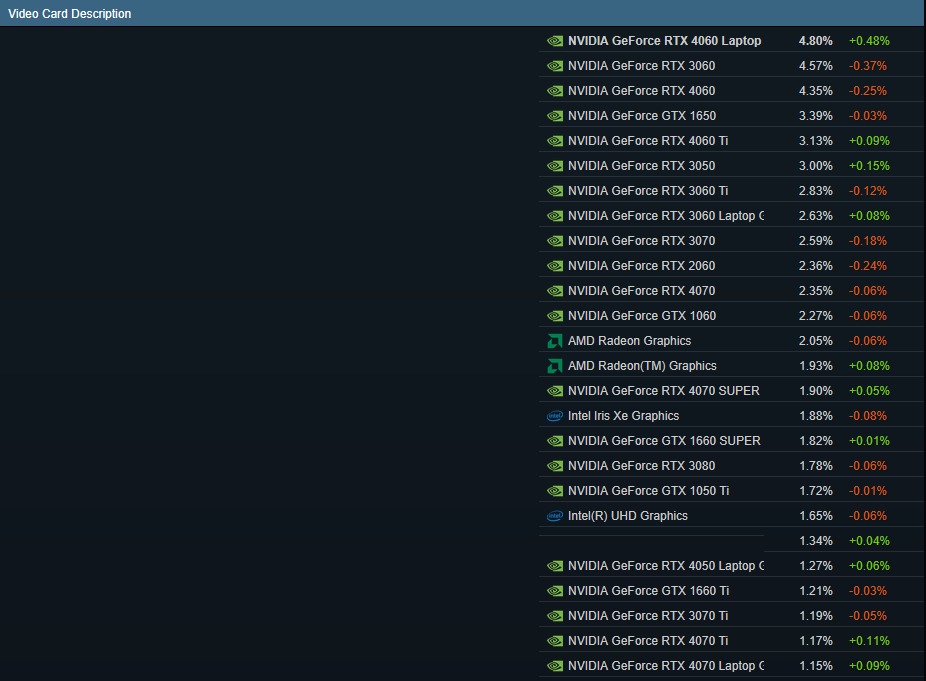926x681 pixels.
Task: Click the +0.04% change value
Action: [869, 541]
